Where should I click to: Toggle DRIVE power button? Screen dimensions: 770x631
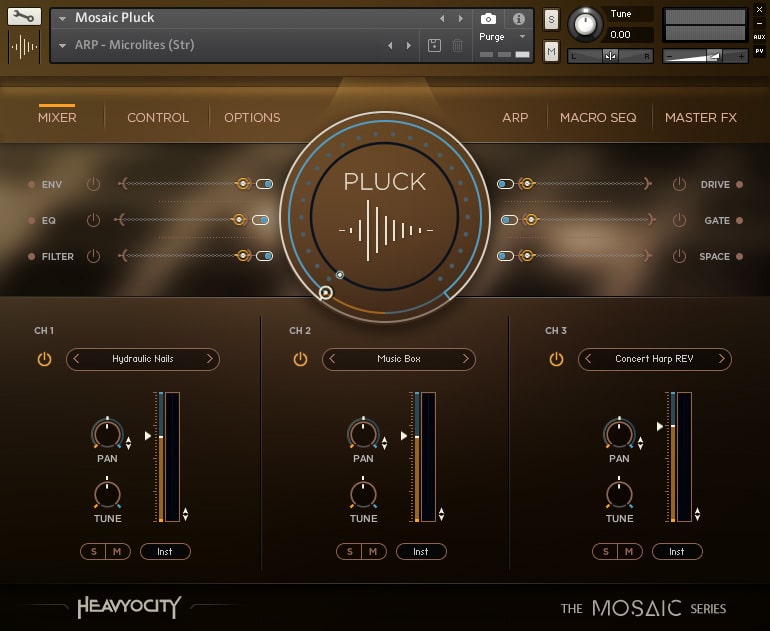(x=679, y=184)
